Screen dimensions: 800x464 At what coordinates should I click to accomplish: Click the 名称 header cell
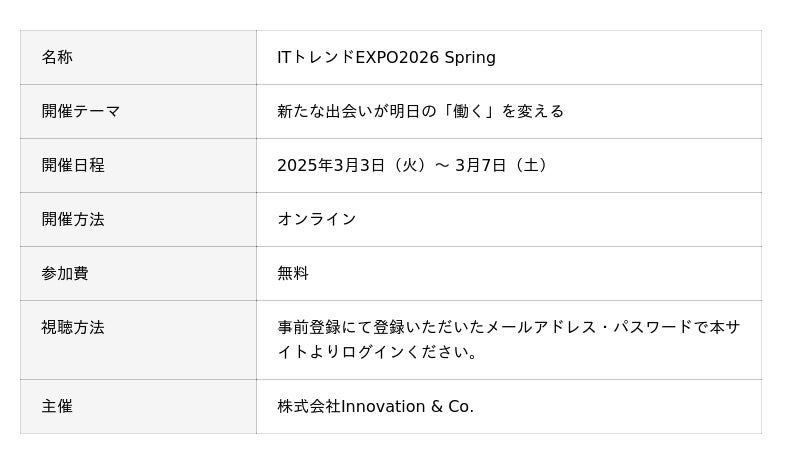[57, 58]
